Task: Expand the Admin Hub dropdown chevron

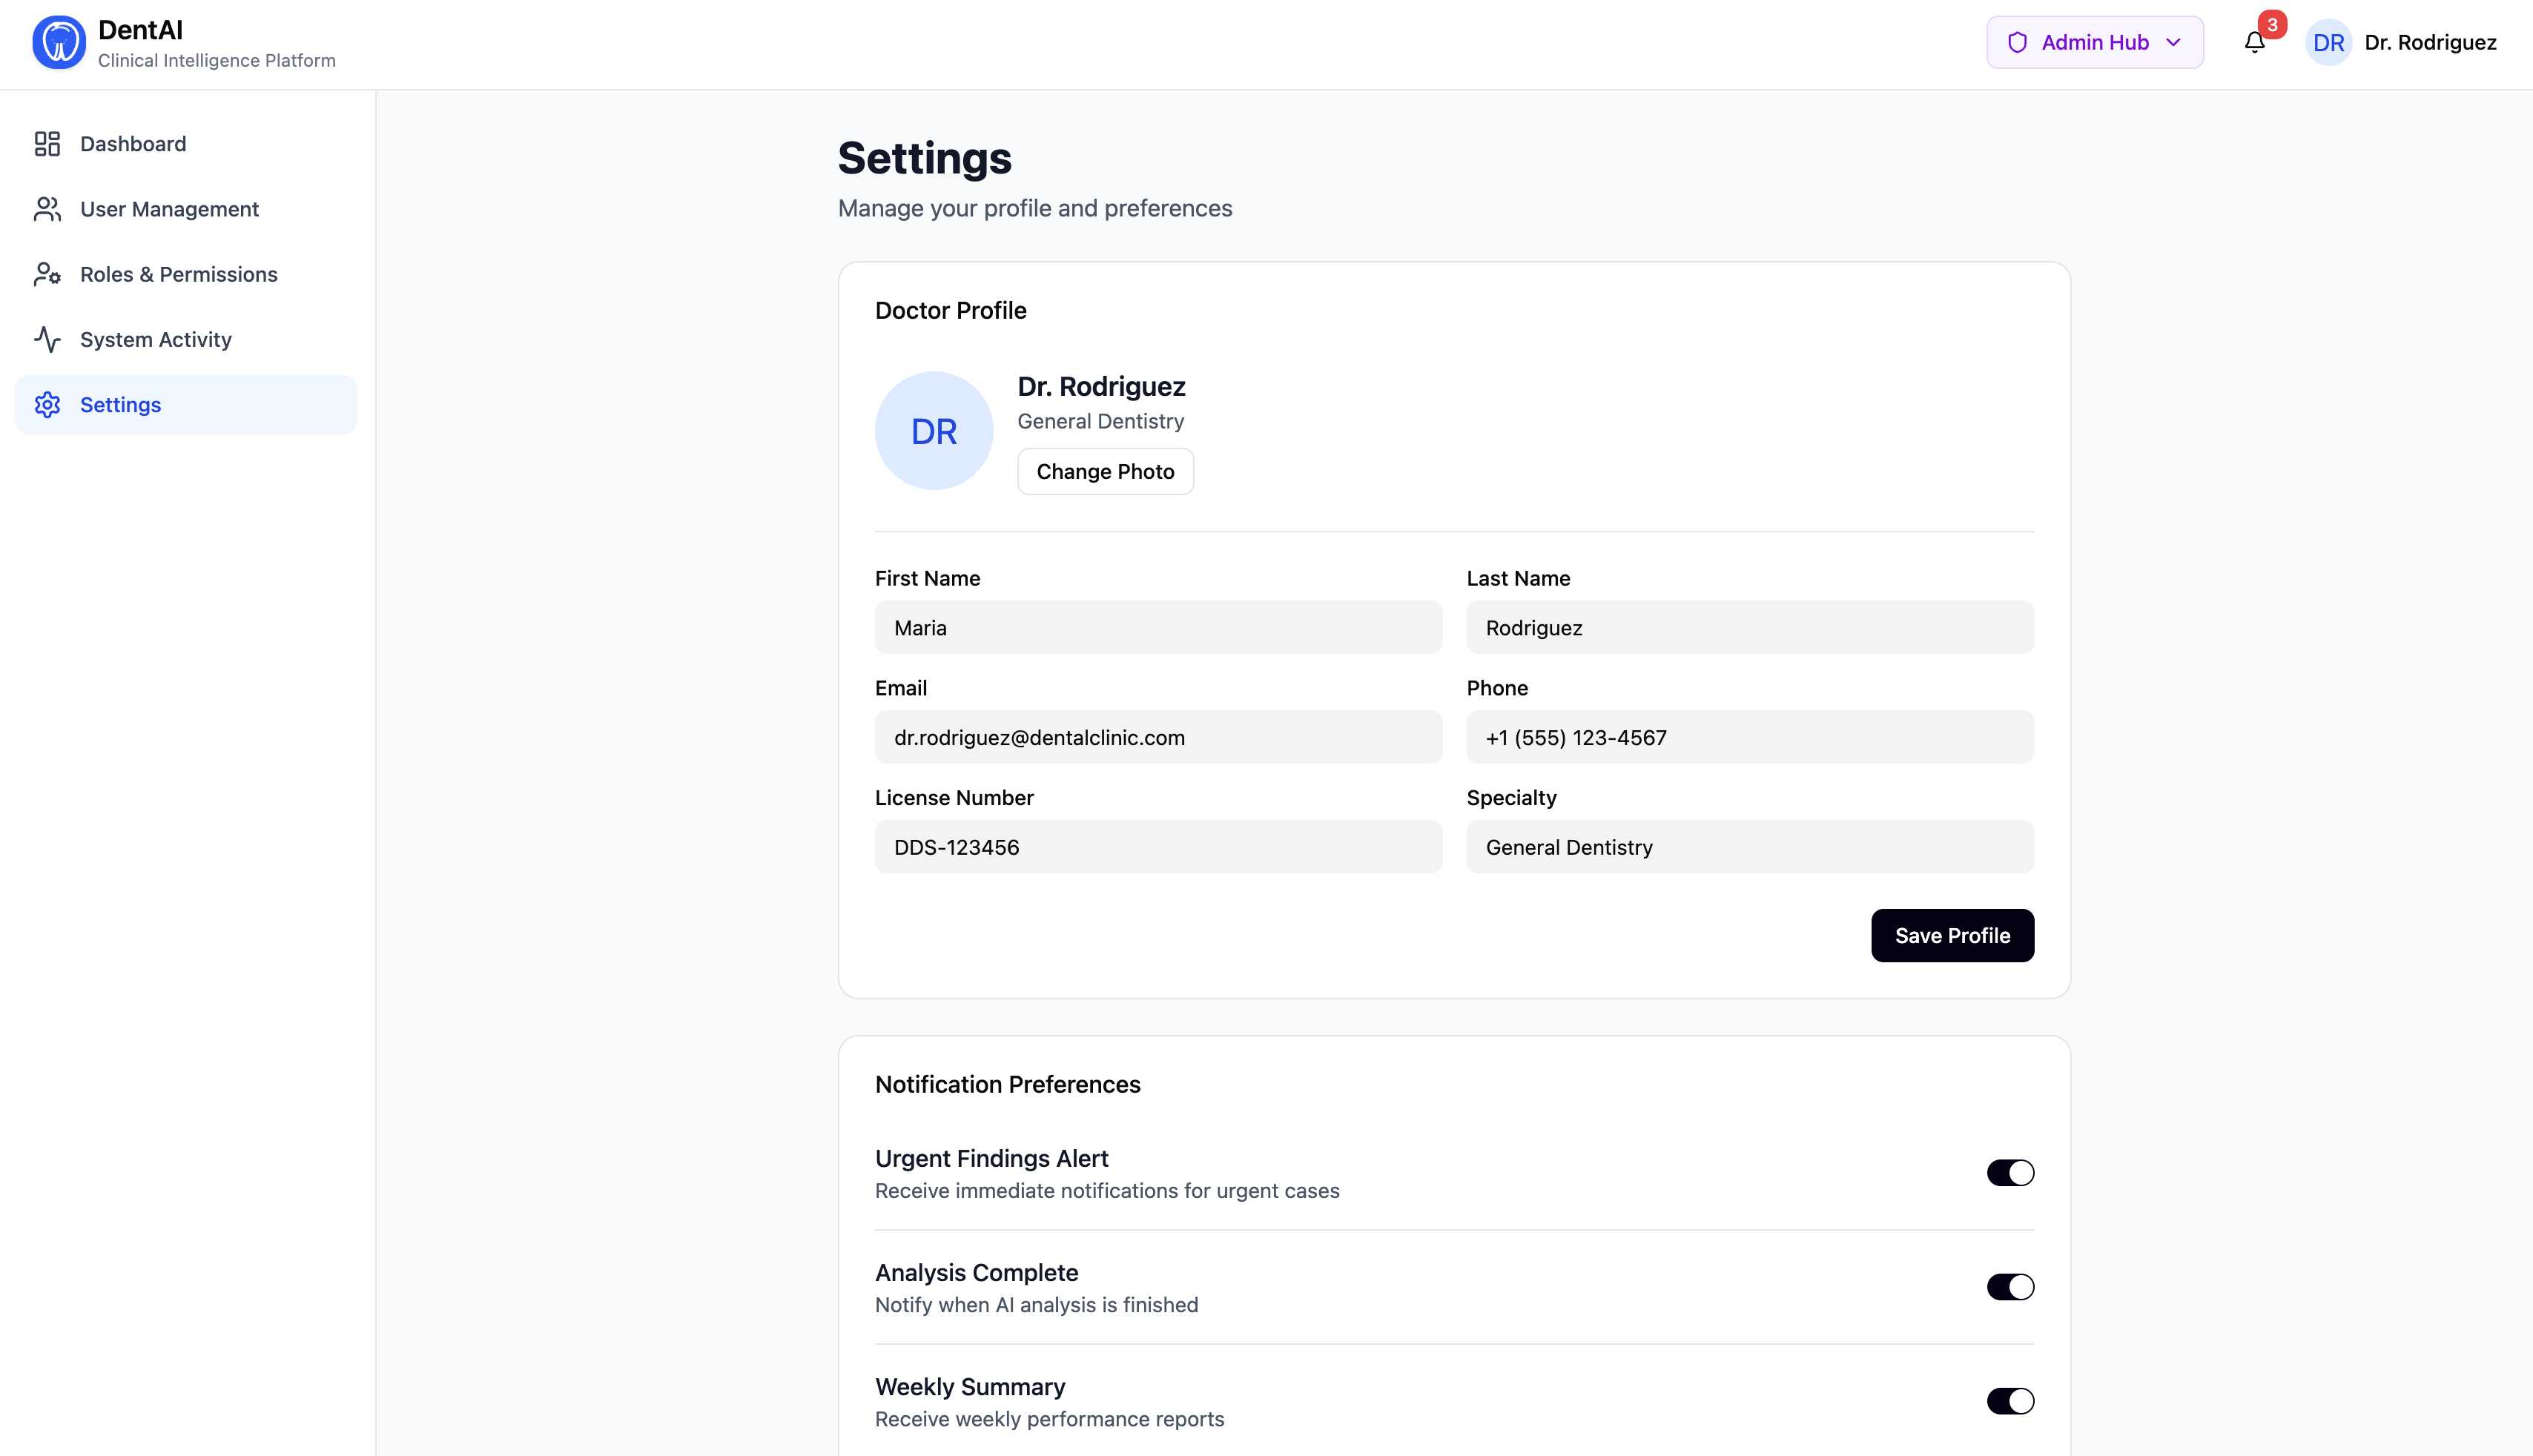Action: pyautogui.click(x=2173, y=43)
